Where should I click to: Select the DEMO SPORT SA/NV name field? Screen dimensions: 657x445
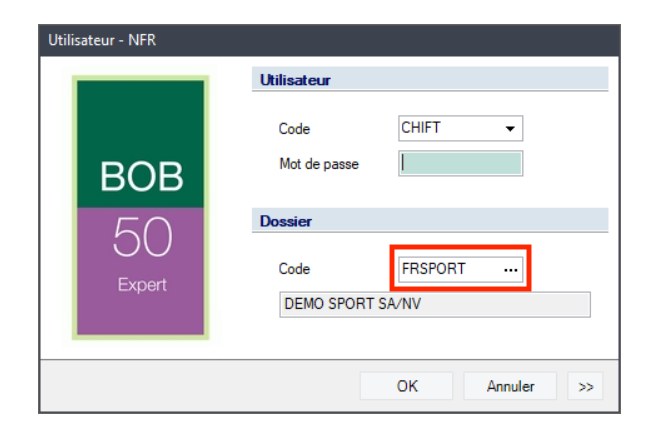pos(435,304)
